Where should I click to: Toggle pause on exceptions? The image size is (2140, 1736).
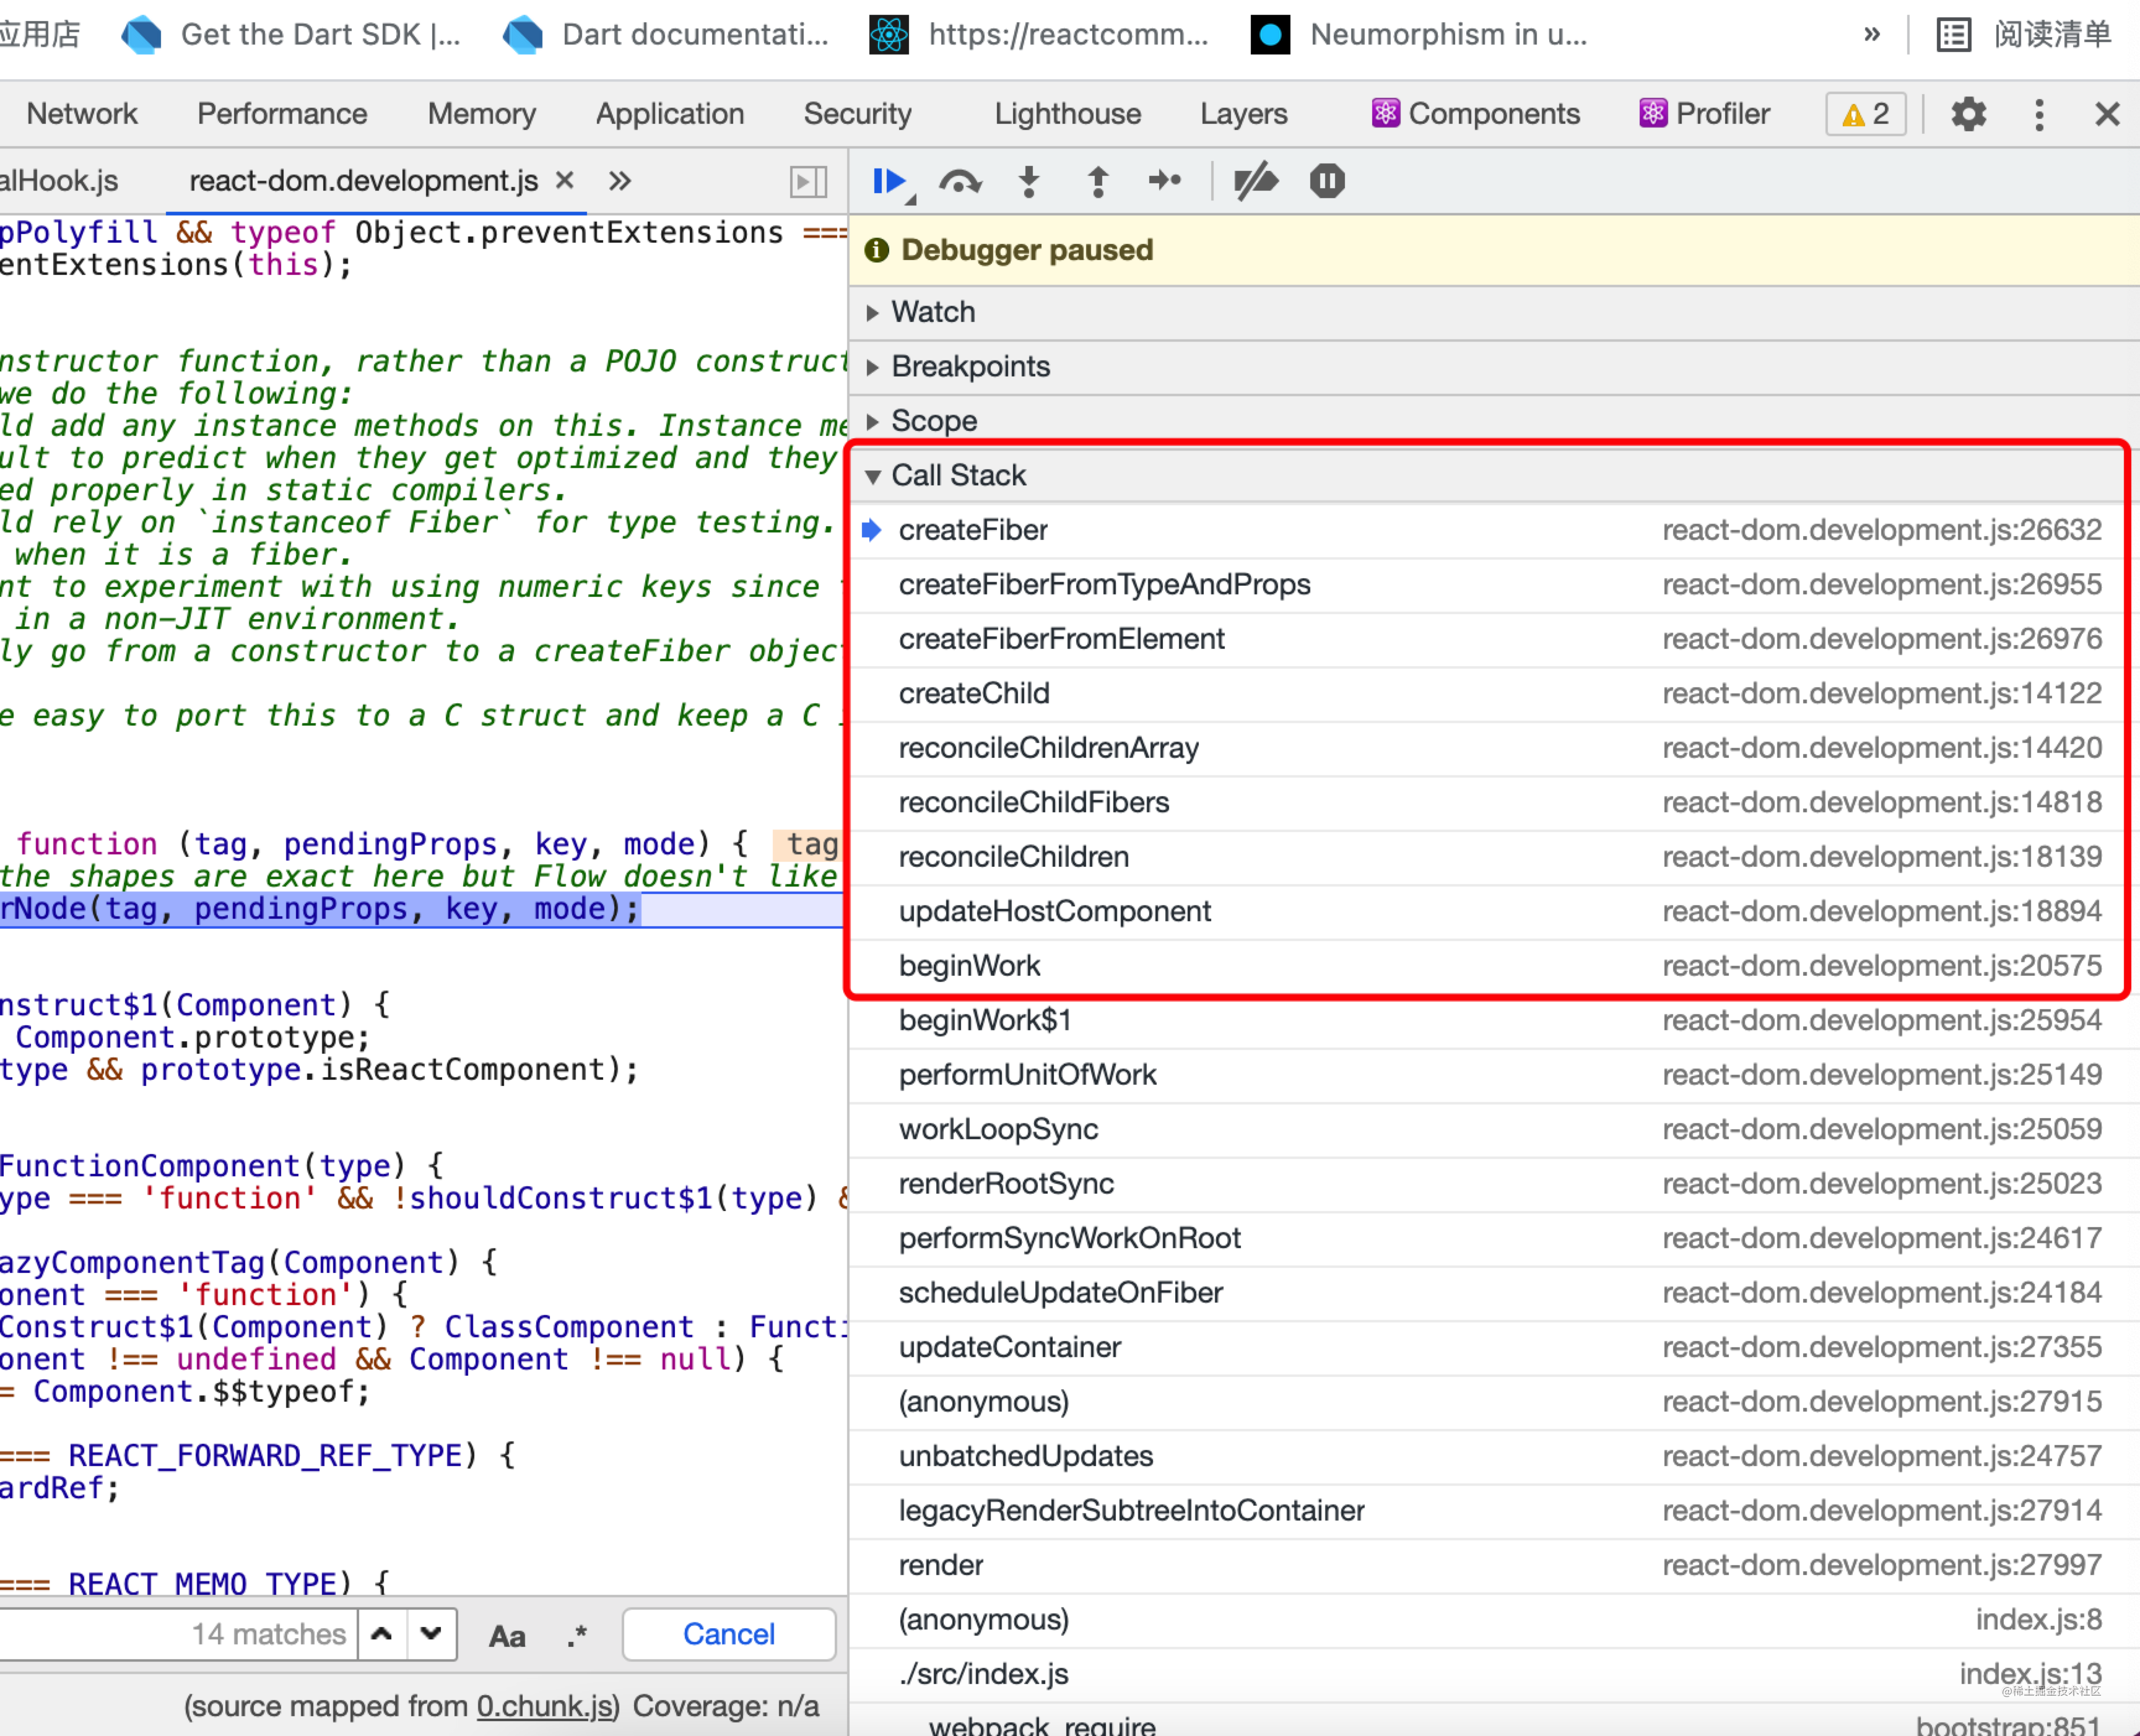point(1327,181)
